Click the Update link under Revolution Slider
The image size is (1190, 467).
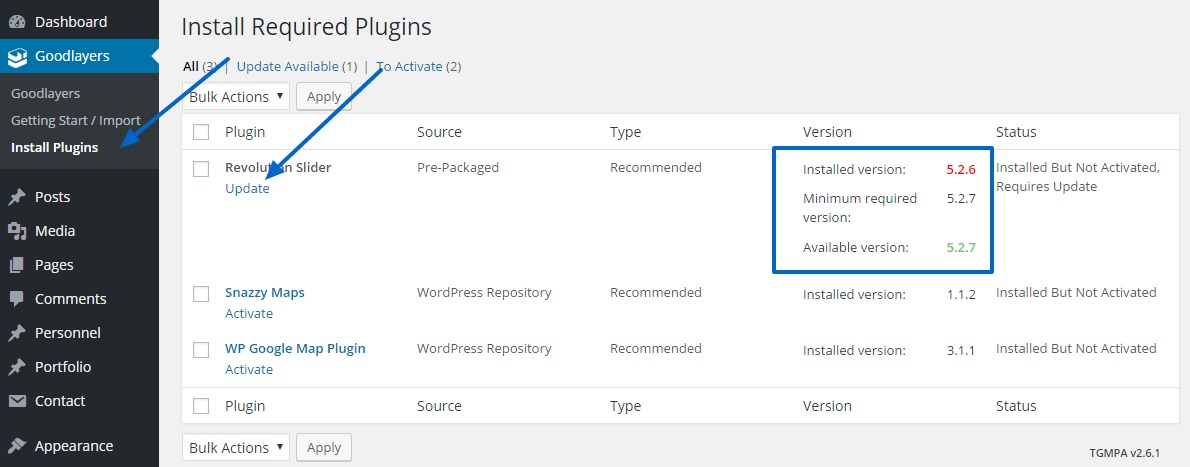pos(247,189)
